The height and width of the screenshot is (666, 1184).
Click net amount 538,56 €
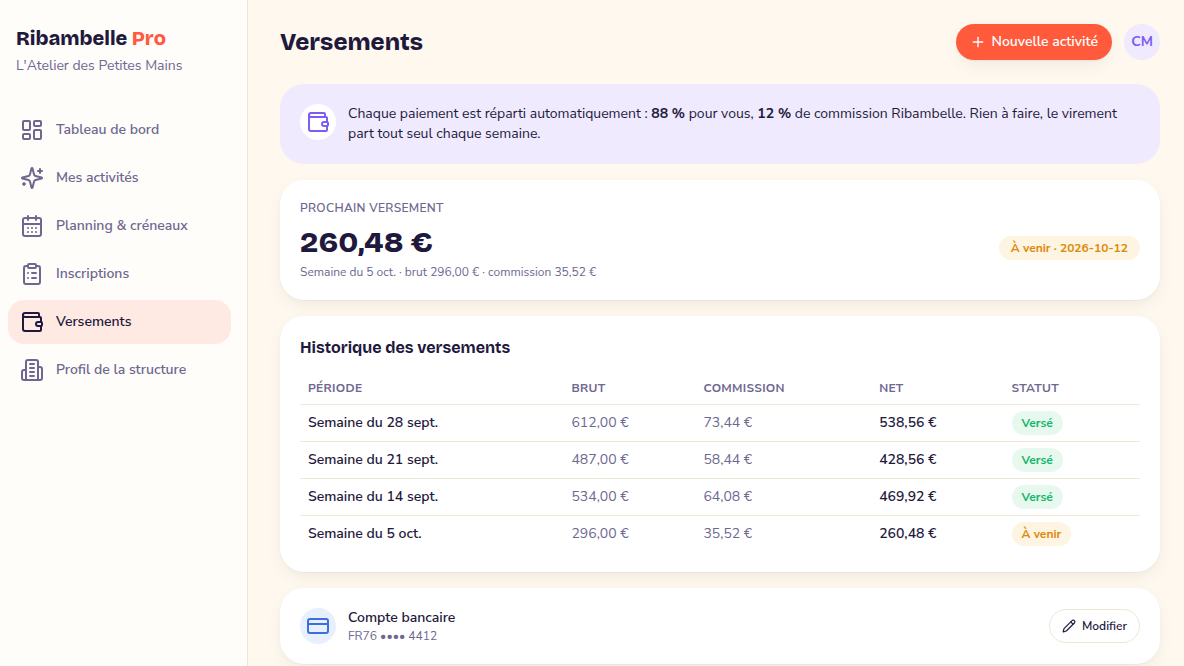pos(908,423)
